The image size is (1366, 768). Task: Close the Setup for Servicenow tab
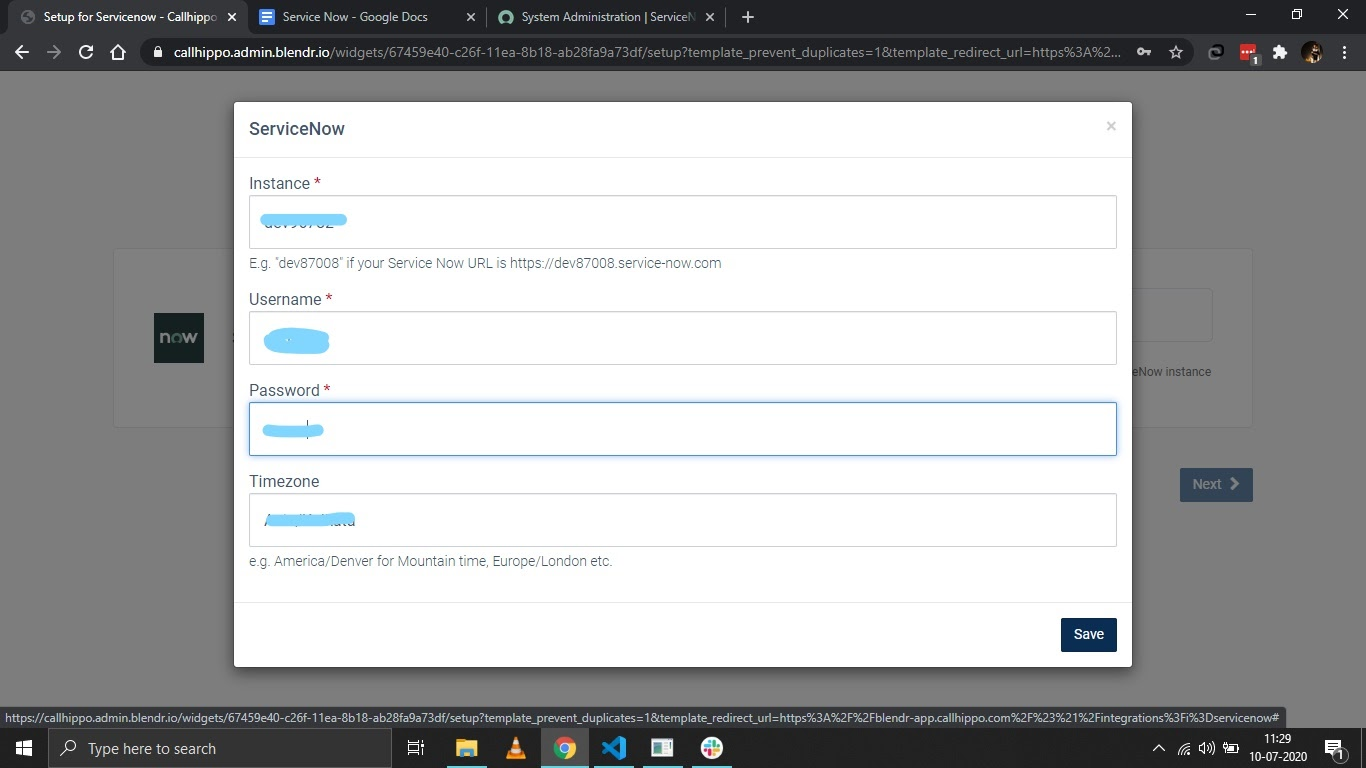click(231, 17)
